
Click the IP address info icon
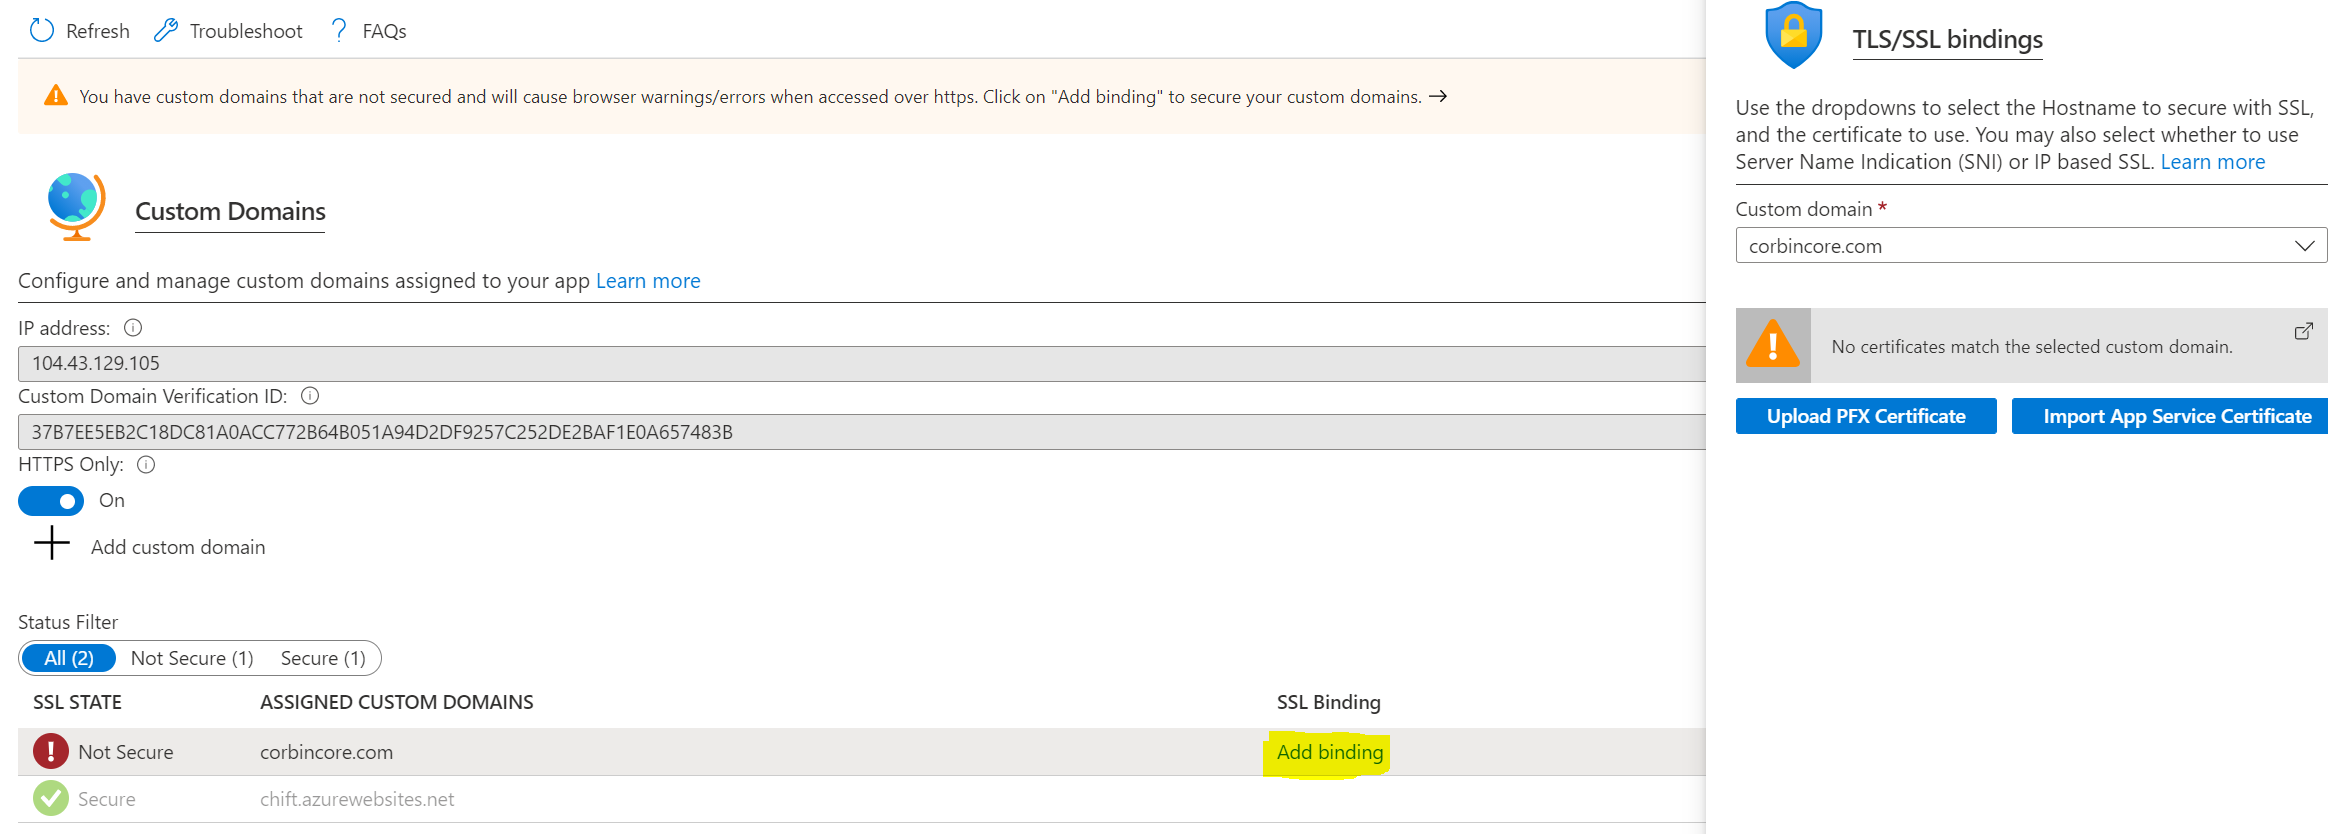pyautogui.click(x=133, y=328)
